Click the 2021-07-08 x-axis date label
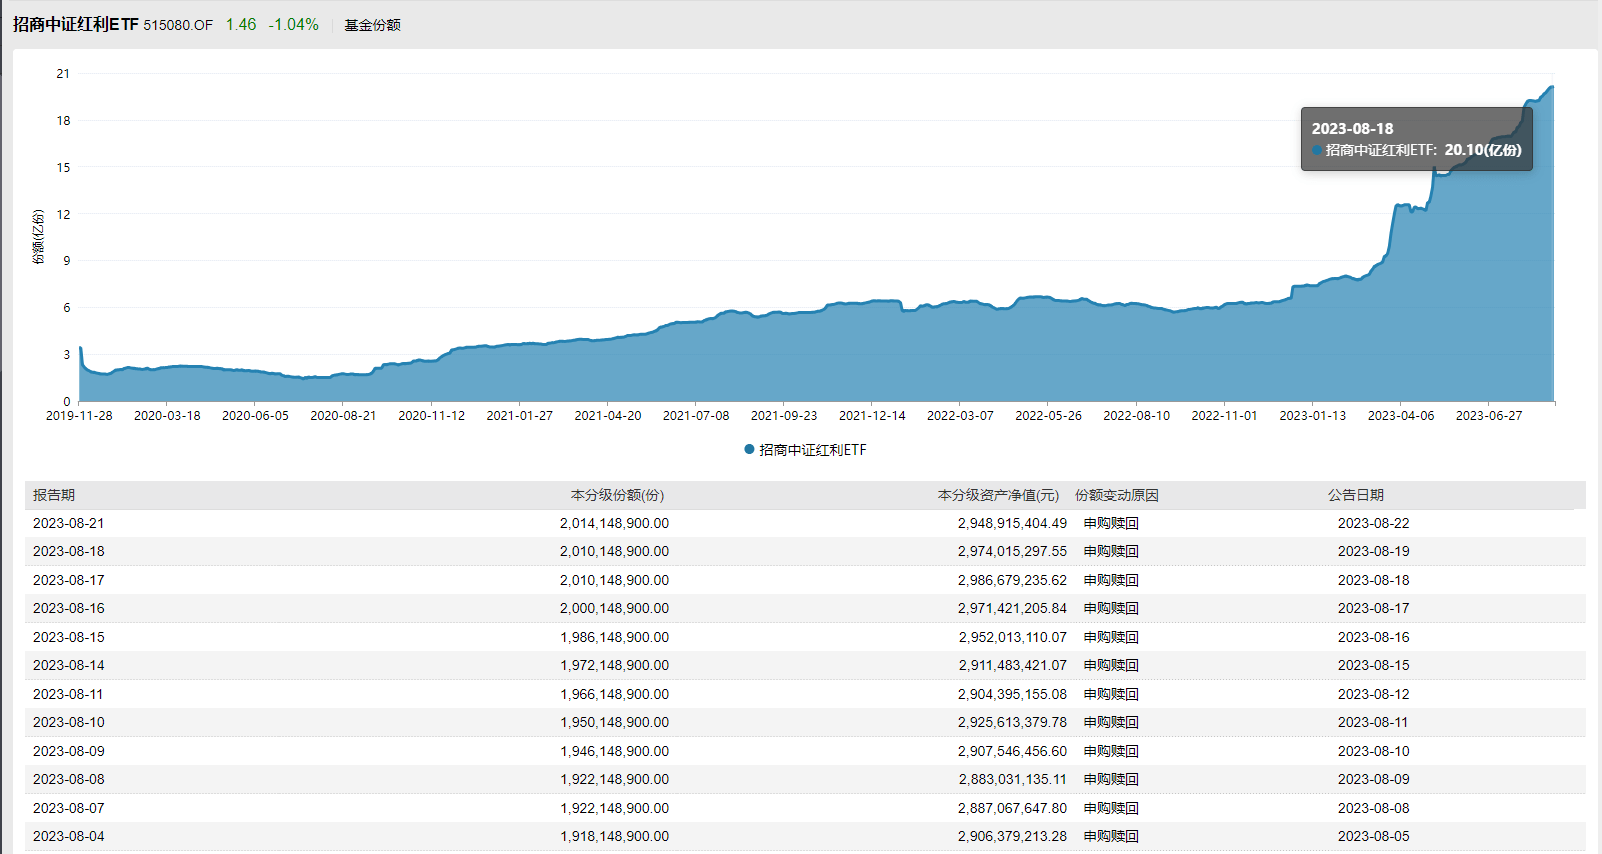Image resolution: width=1602 pixels, height=854 pixels. (696, 416)
